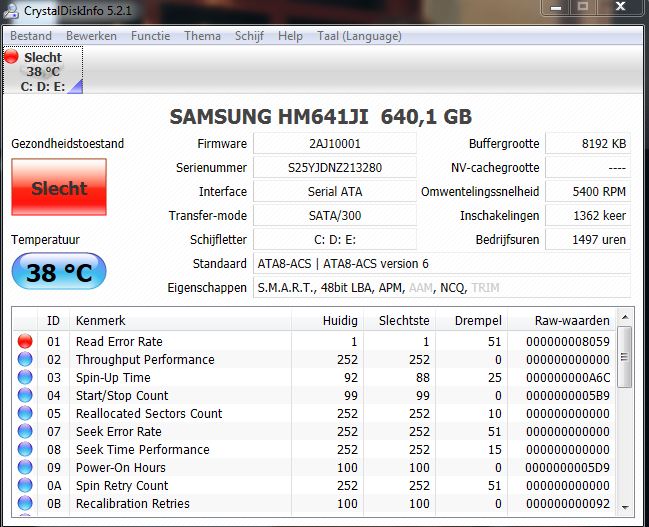Select the Recalibration Retries row text
Screen dimensions: 649x527
tap(133, 503)
